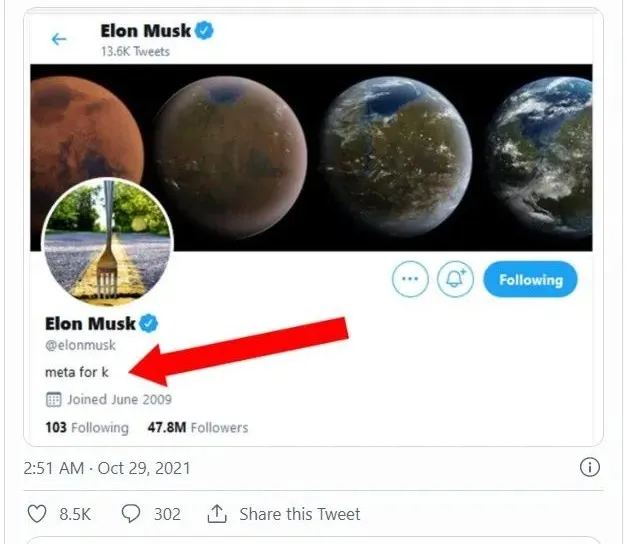Open the 47.8M Followers list
Image resolution: width=631 pixels, height=544 pixels.
pyautogui.click(x=197, y=427)
